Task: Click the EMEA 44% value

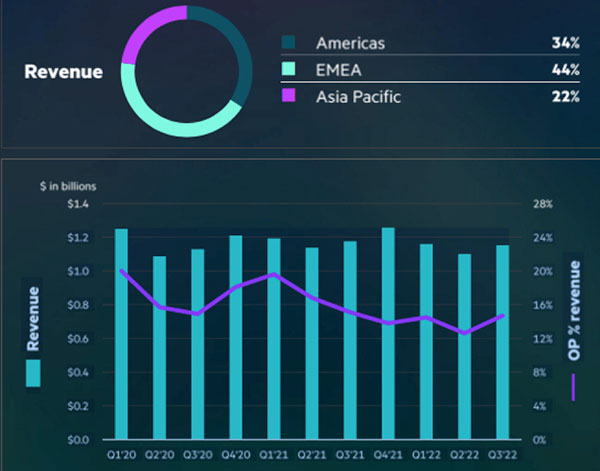Action: (565, 69)
